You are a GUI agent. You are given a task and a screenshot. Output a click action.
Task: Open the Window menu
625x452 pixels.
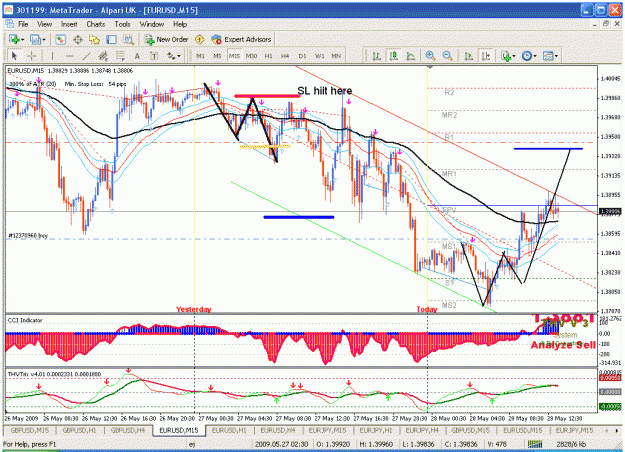(x=151, y=24)
